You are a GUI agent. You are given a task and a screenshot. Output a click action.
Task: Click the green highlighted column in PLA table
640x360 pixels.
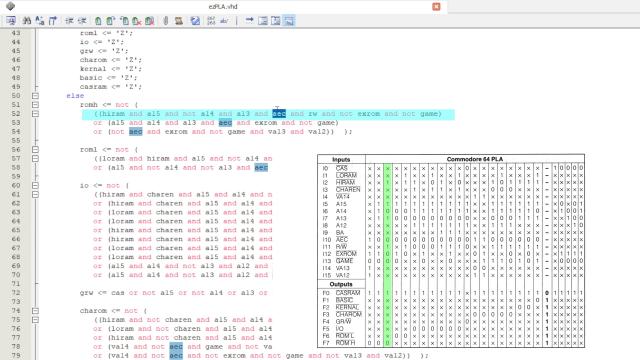pyautogui.click(x=387, y=256)
